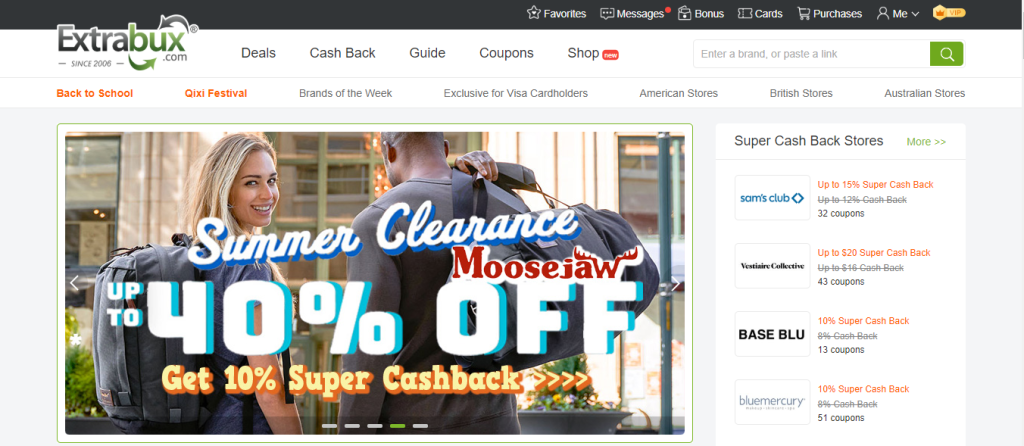
Task: Open the Back to School link
Action: pos(95,93)
